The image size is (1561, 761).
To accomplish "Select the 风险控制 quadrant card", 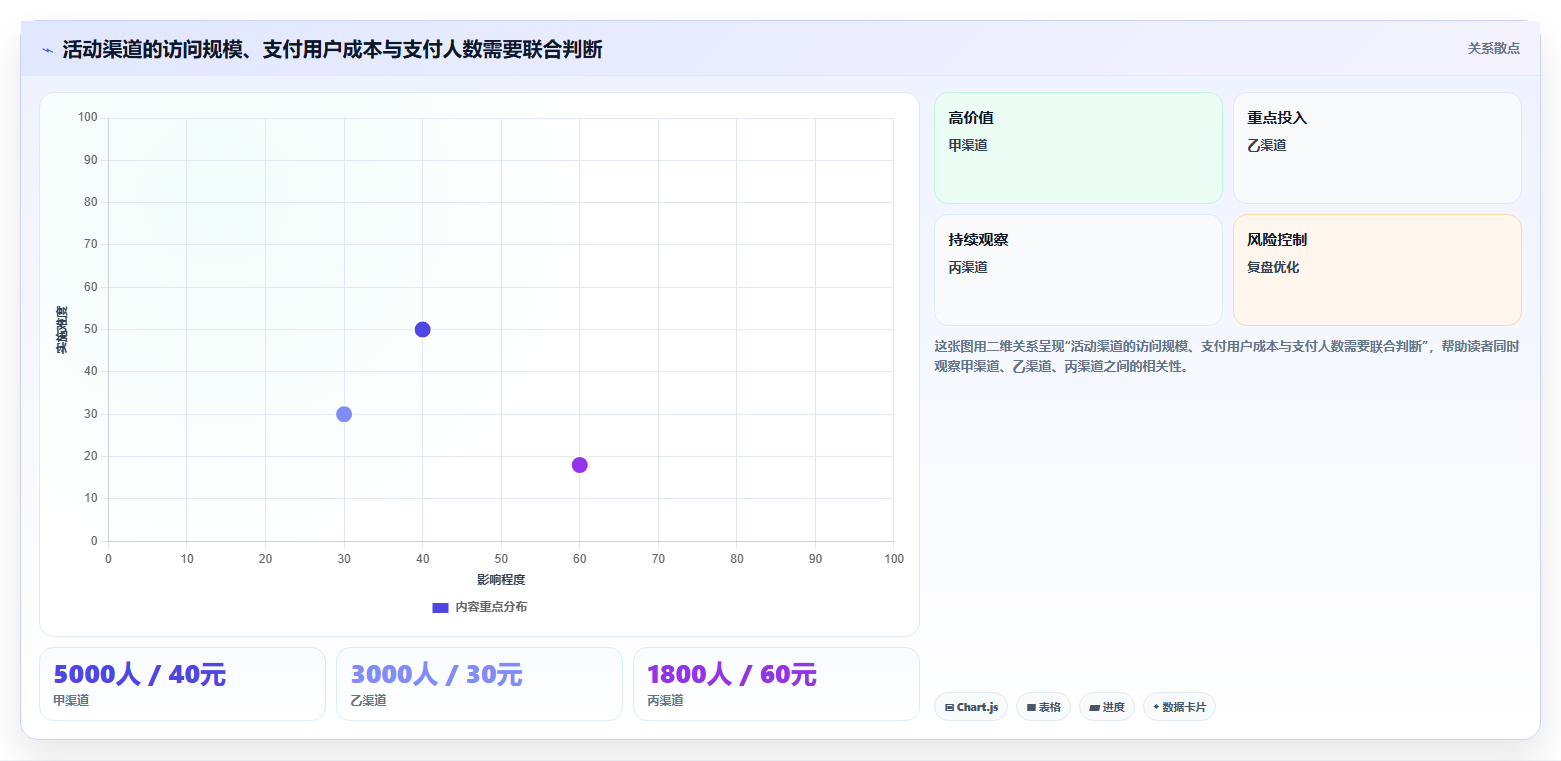I will point(1377,270).
